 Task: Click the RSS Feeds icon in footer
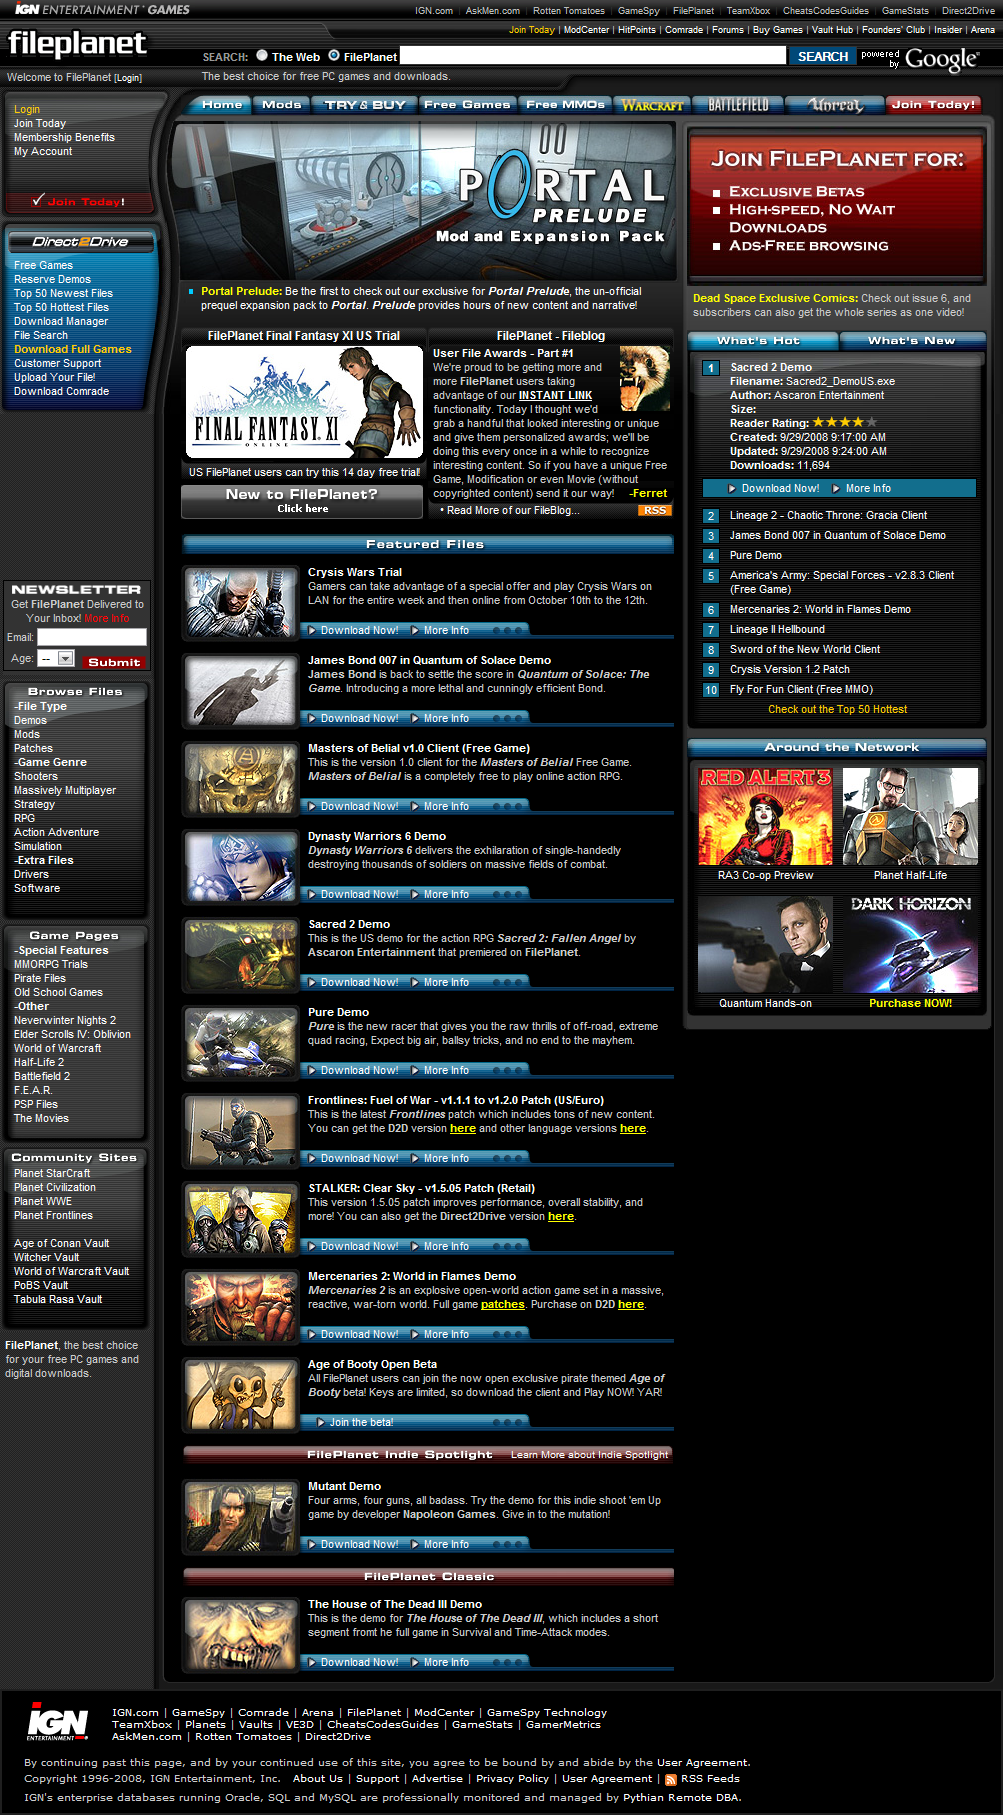671,1779
